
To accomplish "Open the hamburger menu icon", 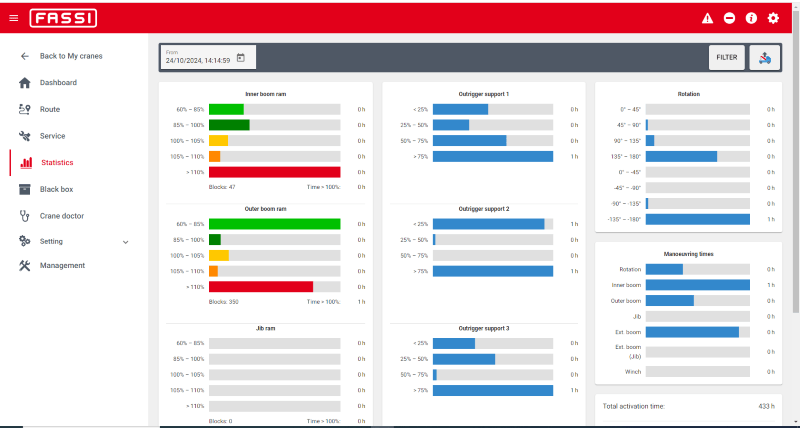I will pyautogui.click(x=14, y=18).
